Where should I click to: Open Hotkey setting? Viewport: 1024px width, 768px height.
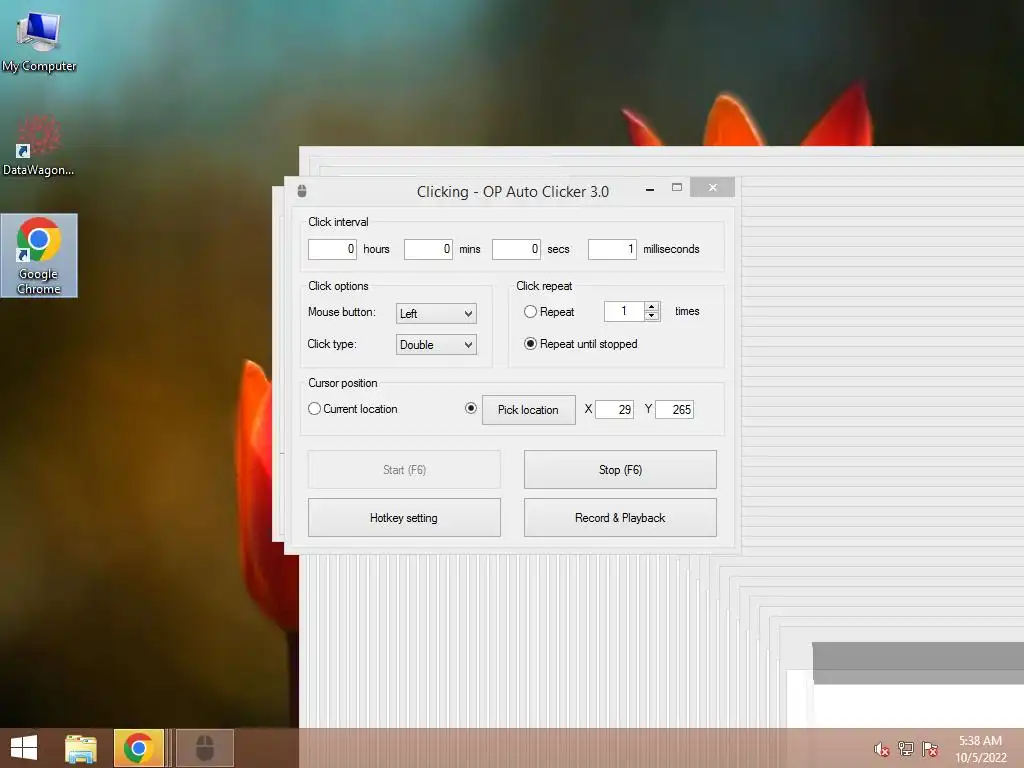404,518
